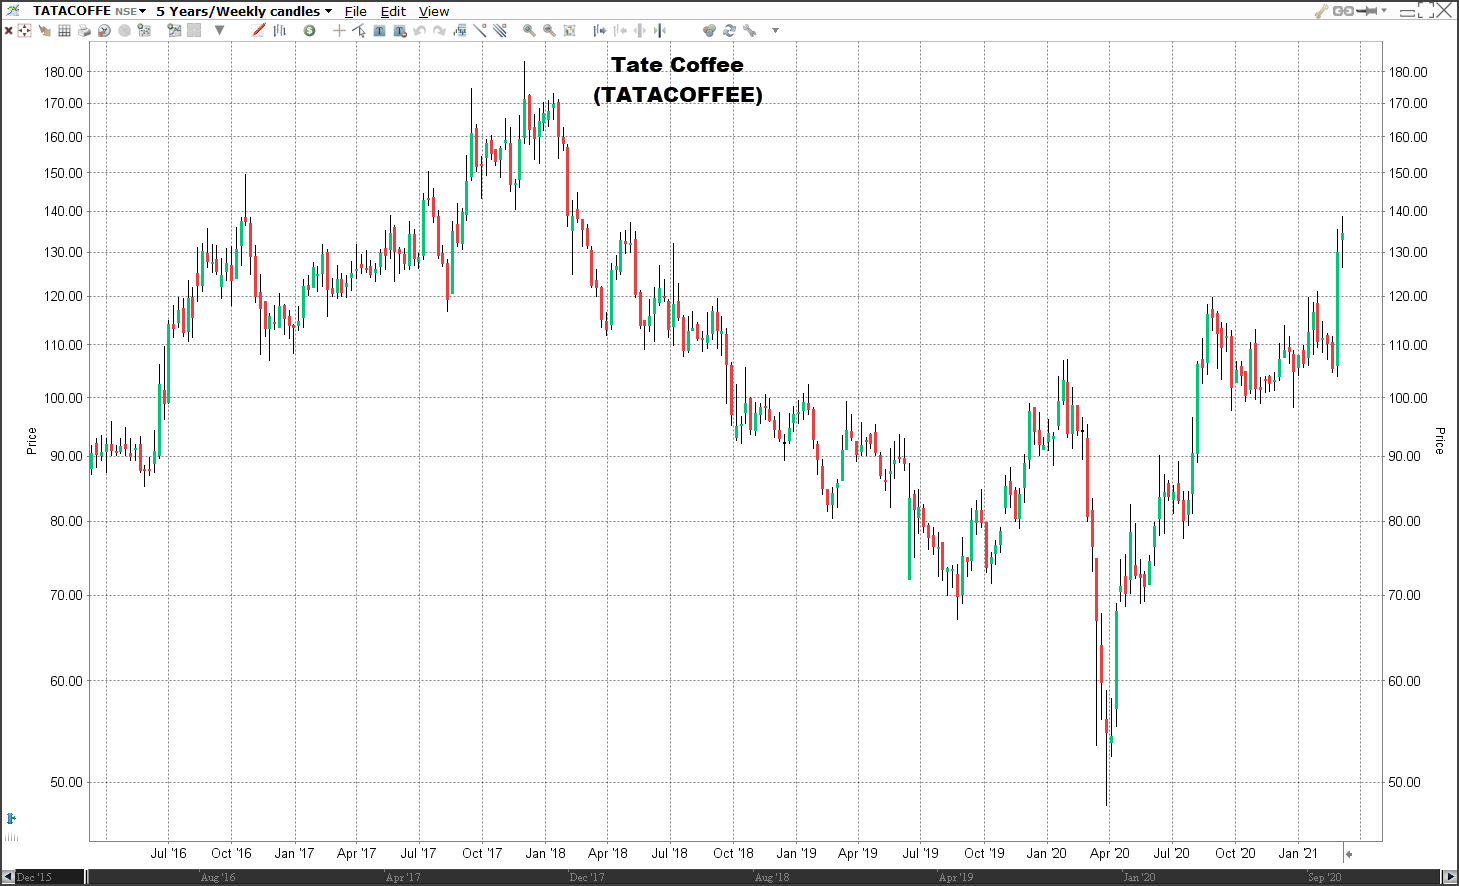Toggle the pushpin icon at top right
This screenshot has height=886, width=1459.
click(1366, 11)
